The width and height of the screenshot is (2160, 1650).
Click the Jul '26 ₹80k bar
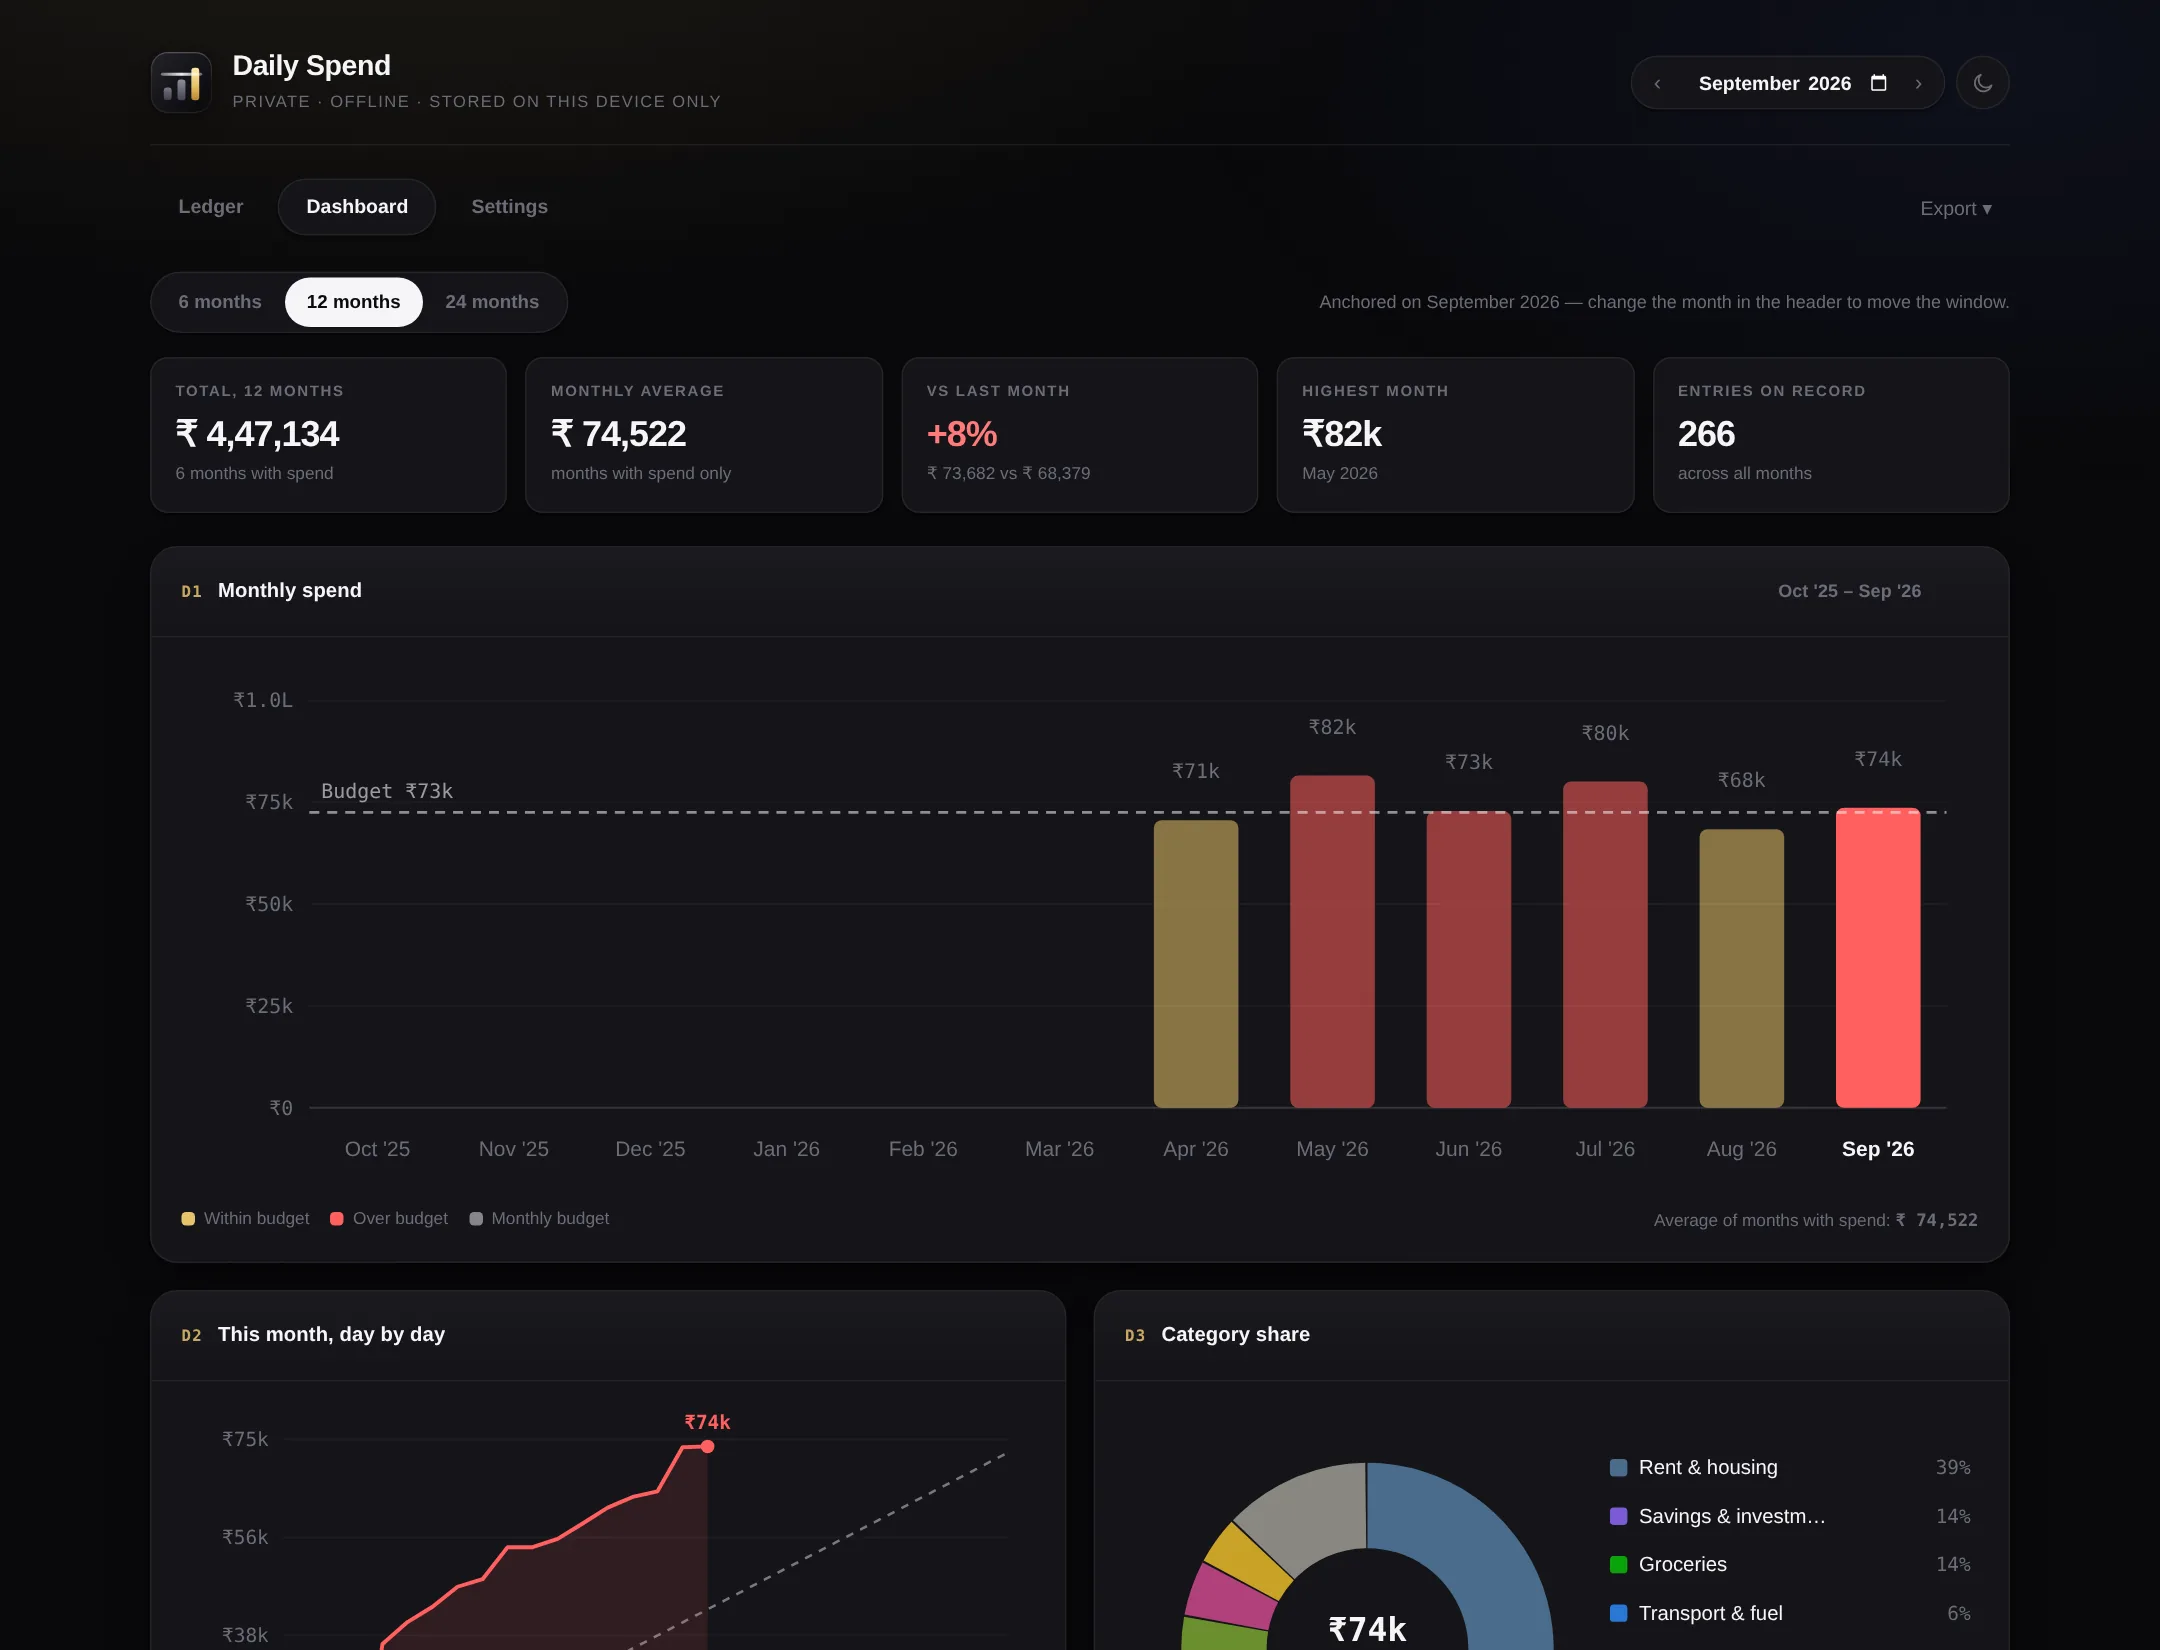[x=1605, y=944]
